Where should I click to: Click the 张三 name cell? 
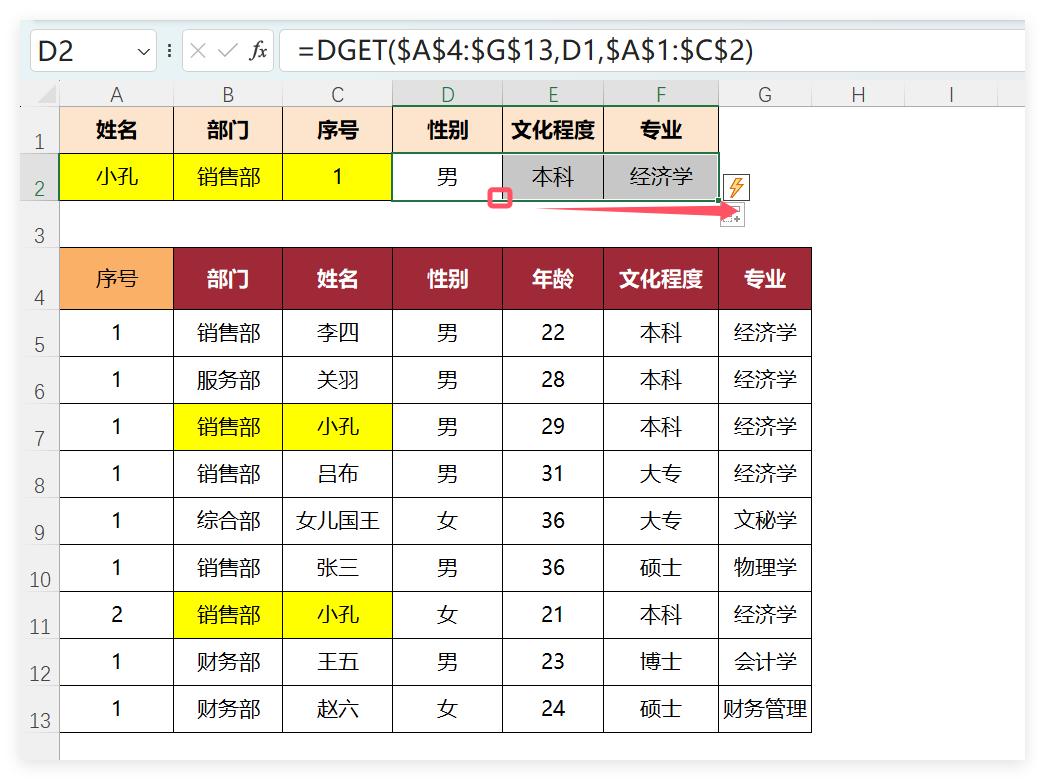tap(337, 568)
